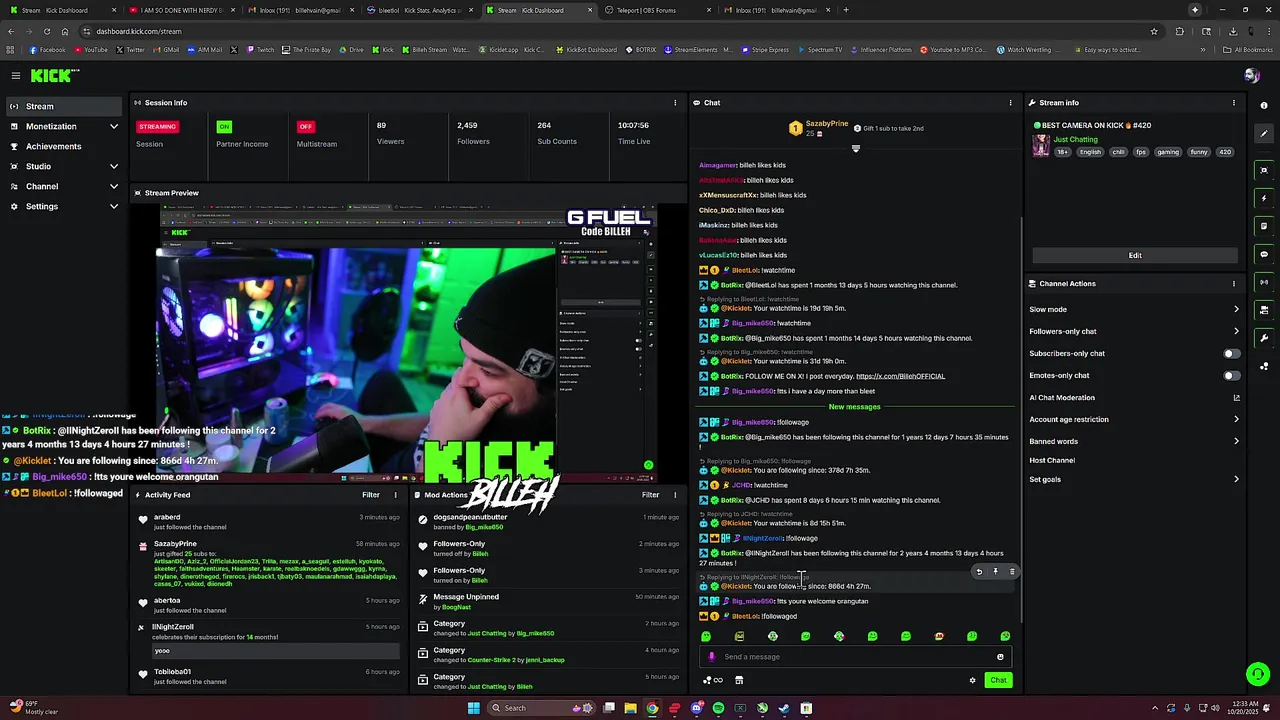Open the shop icon below message box
Screen dimensions: 1280x720
pos(739,680)
